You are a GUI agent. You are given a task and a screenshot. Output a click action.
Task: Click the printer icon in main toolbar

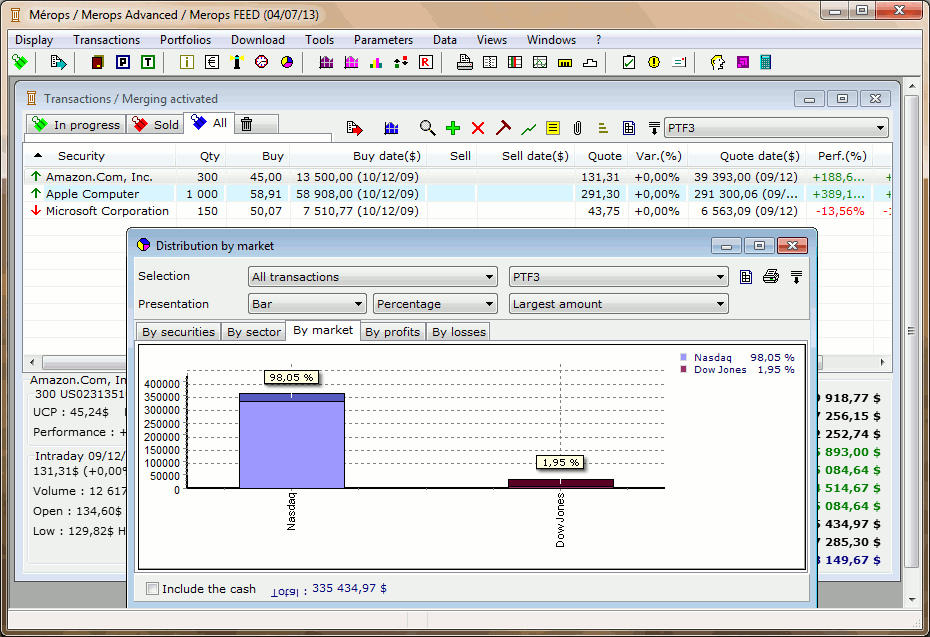(465, 62)
